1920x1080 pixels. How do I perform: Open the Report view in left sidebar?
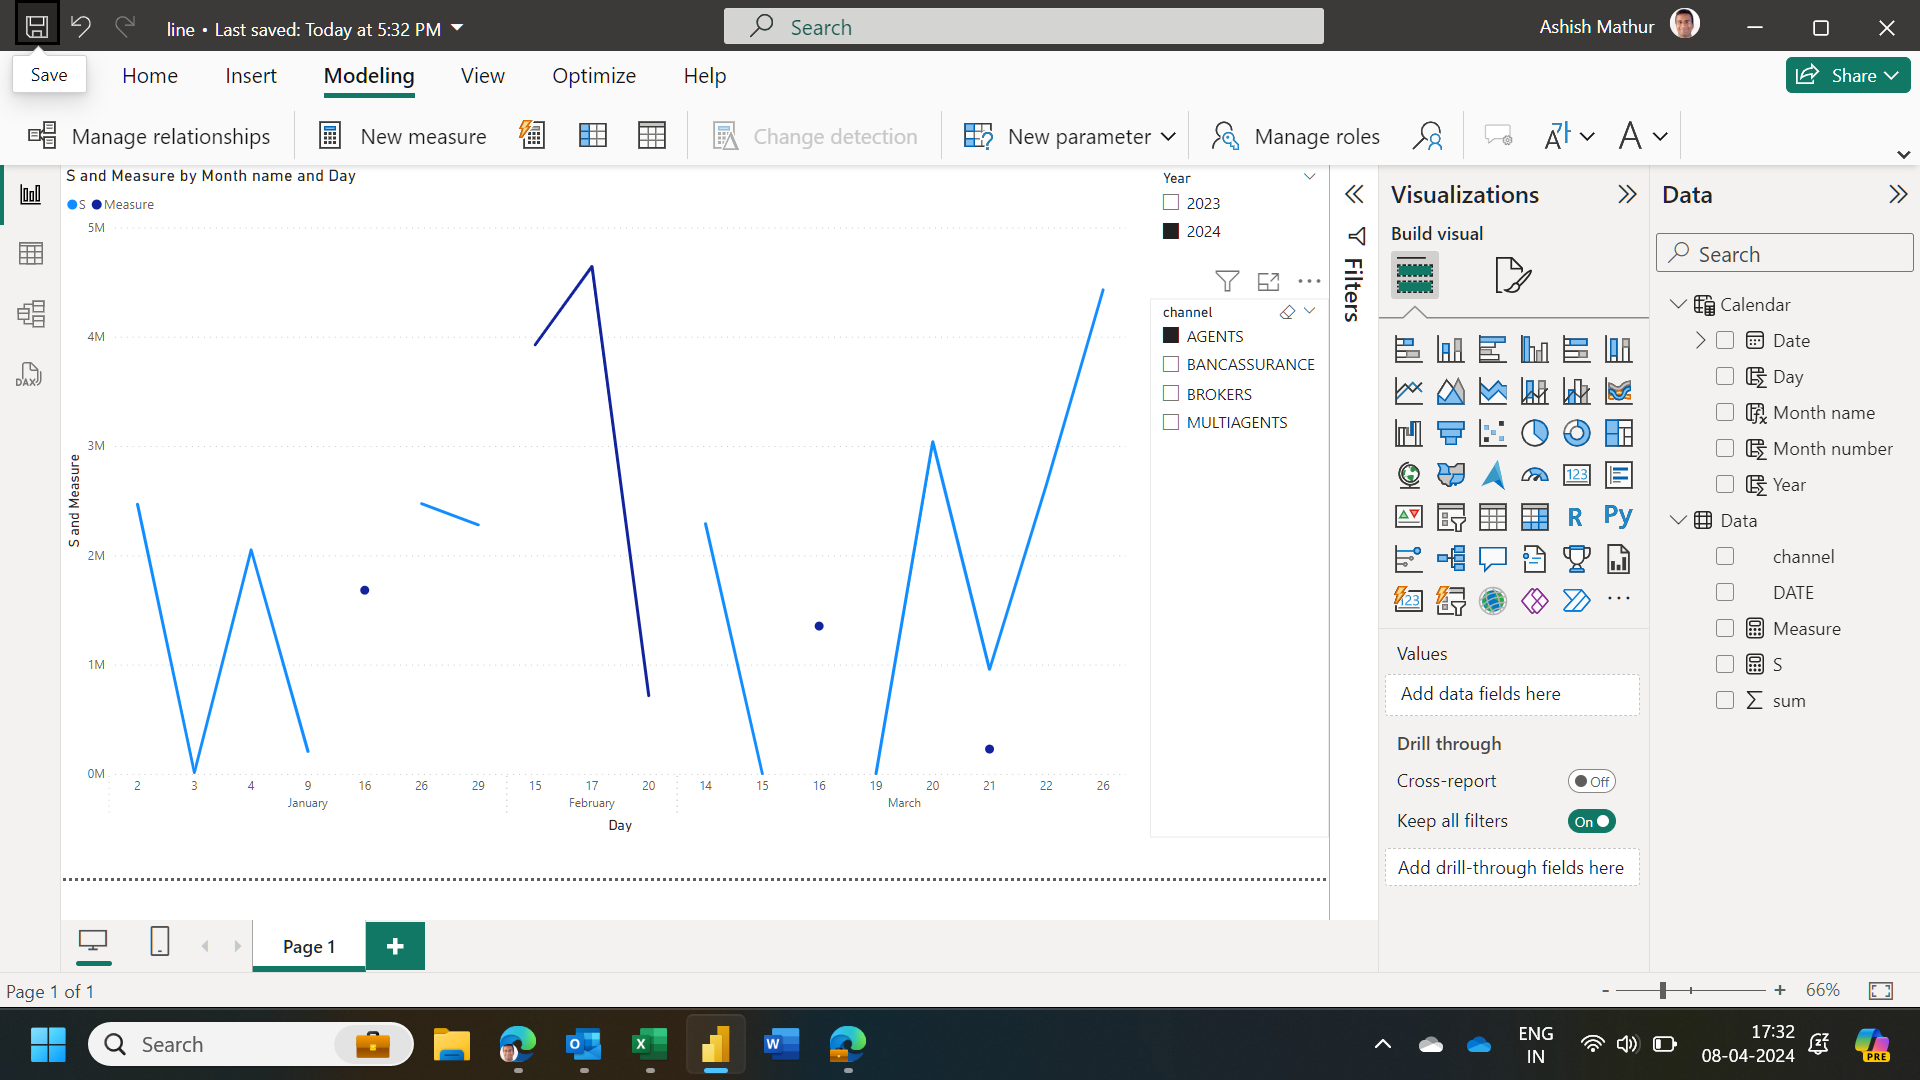pyautogui.click(x=30, y=194)
